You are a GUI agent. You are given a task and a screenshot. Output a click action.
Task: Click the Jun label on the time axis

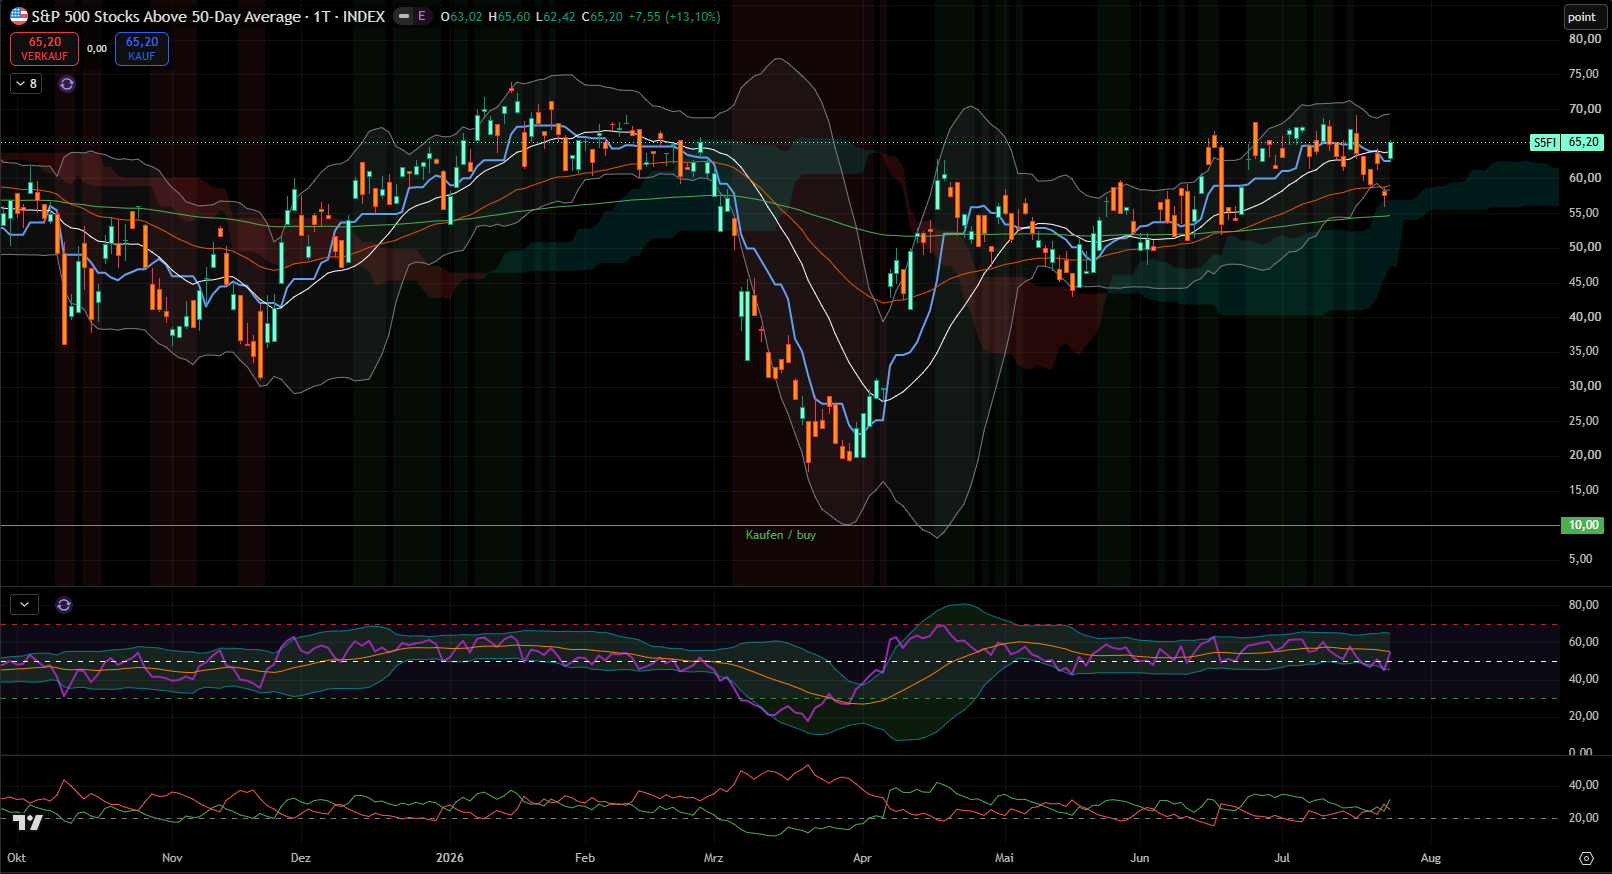pyautogui.click(x=1140, y=858)
